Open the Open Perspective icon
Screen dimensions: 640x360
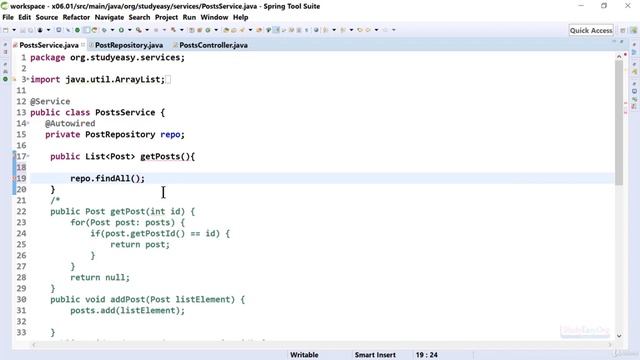click(x=623, y=30)
